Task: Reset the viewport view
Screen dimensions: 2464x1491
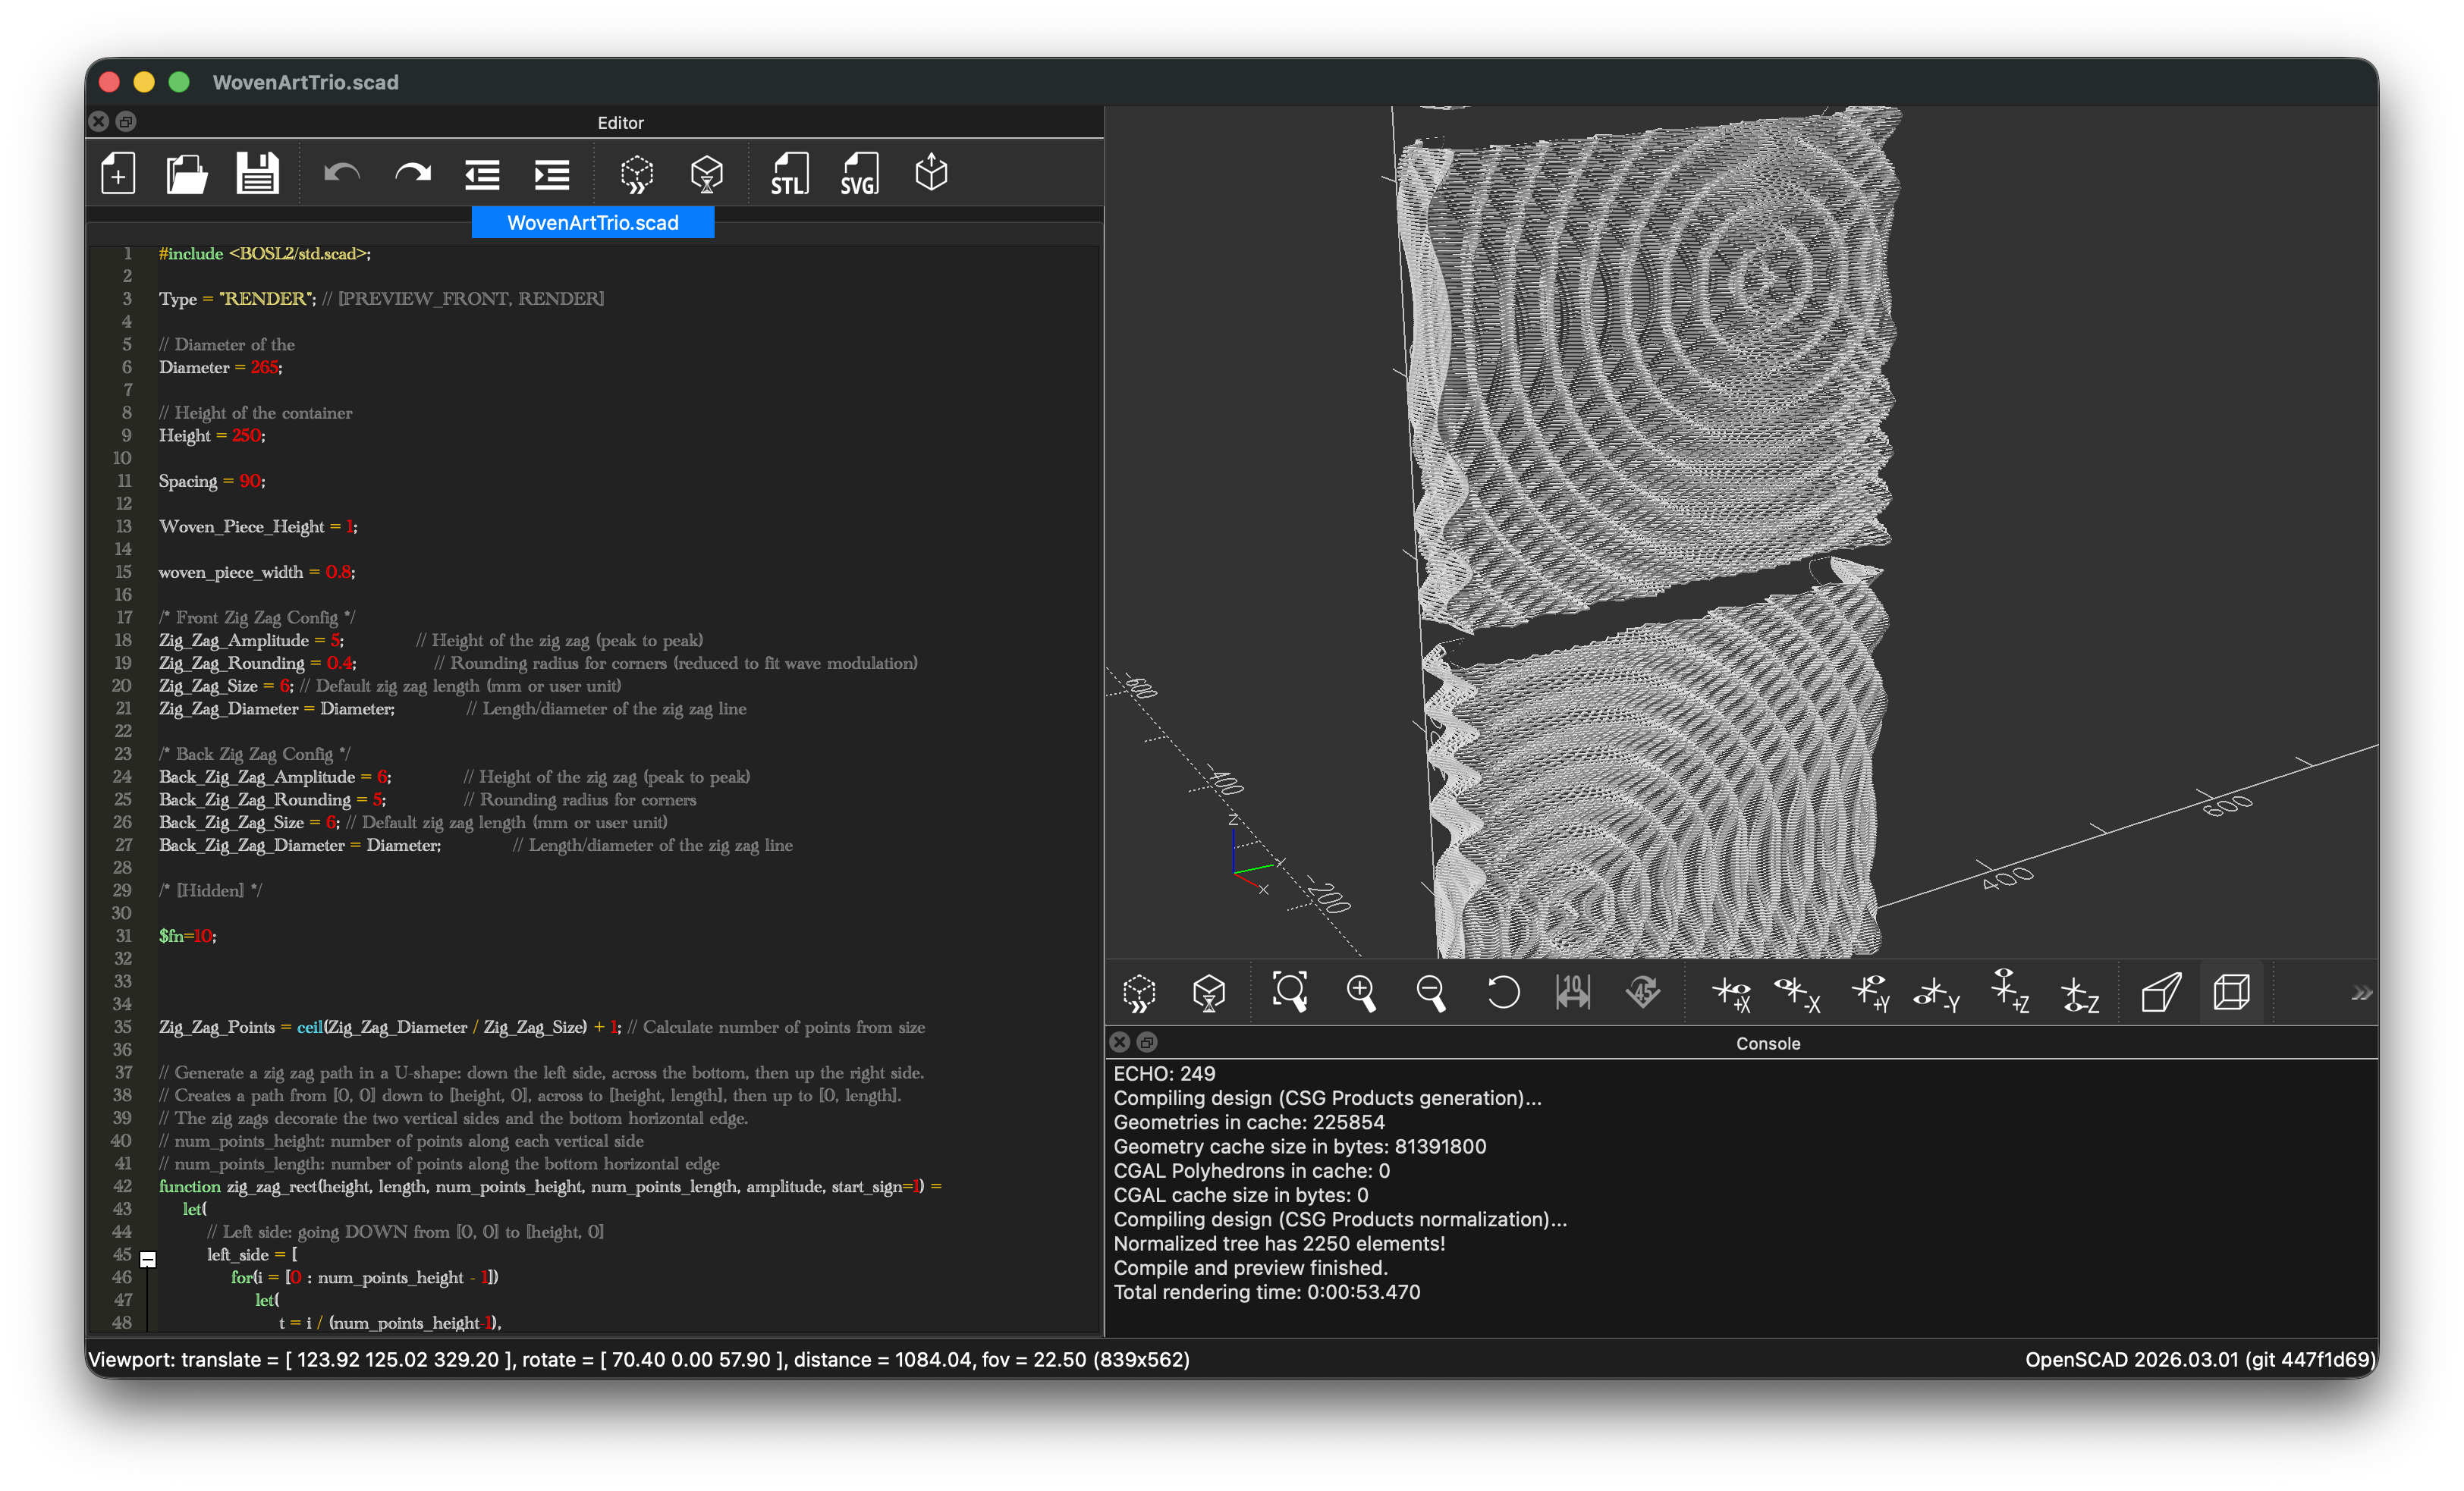Action: point(1502,992)
